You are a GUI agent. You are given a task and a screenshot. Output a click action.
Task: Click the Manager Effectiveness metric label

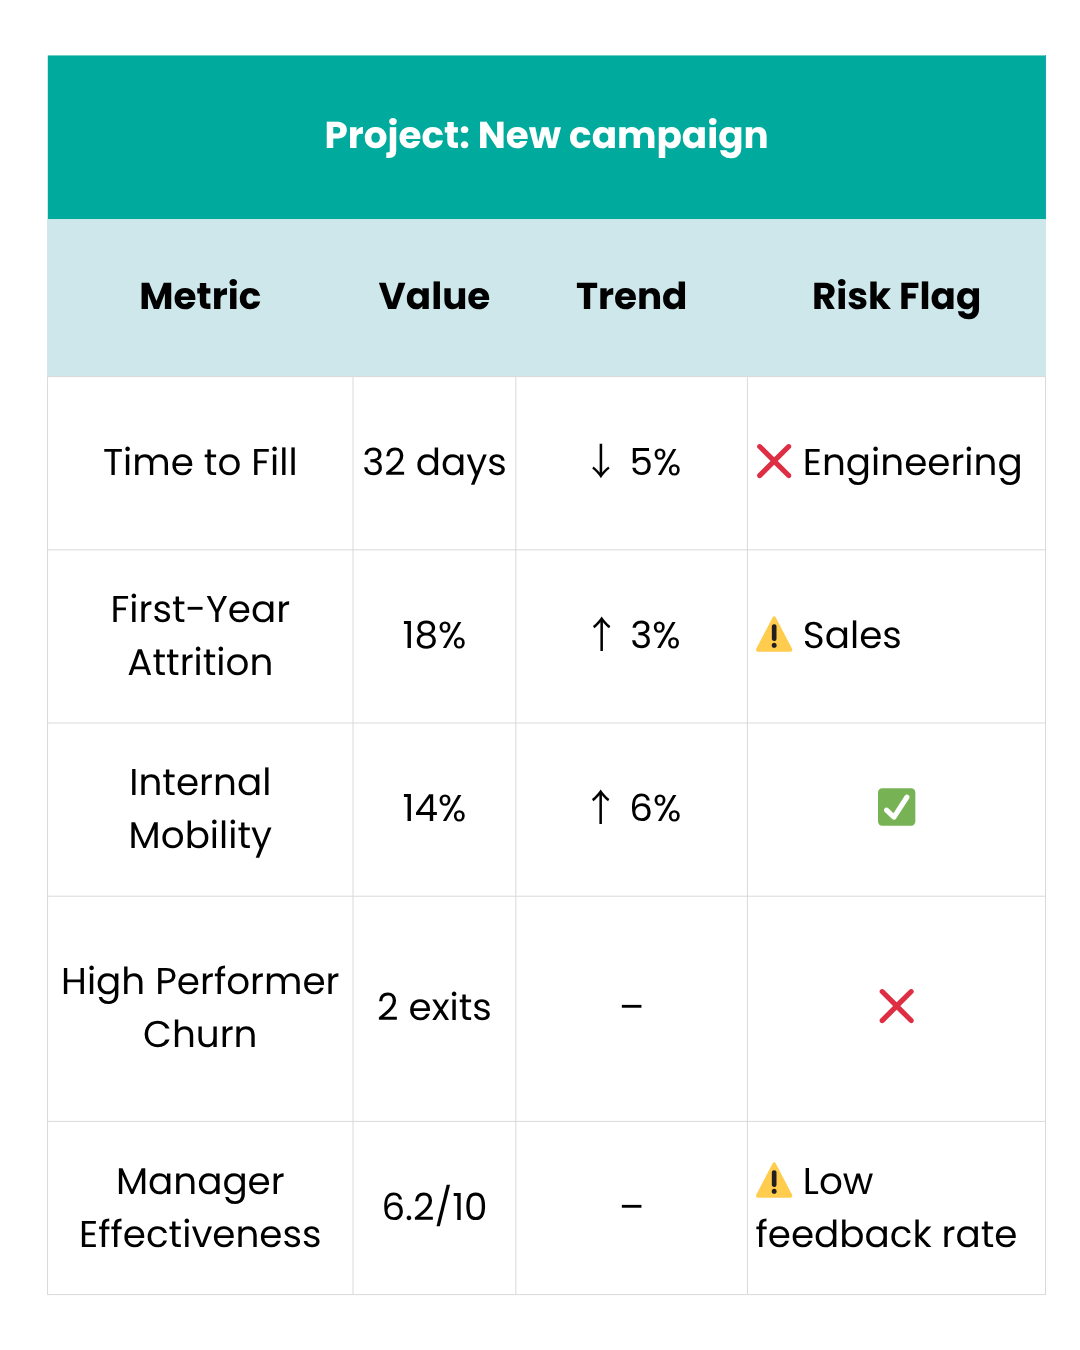200,1207
